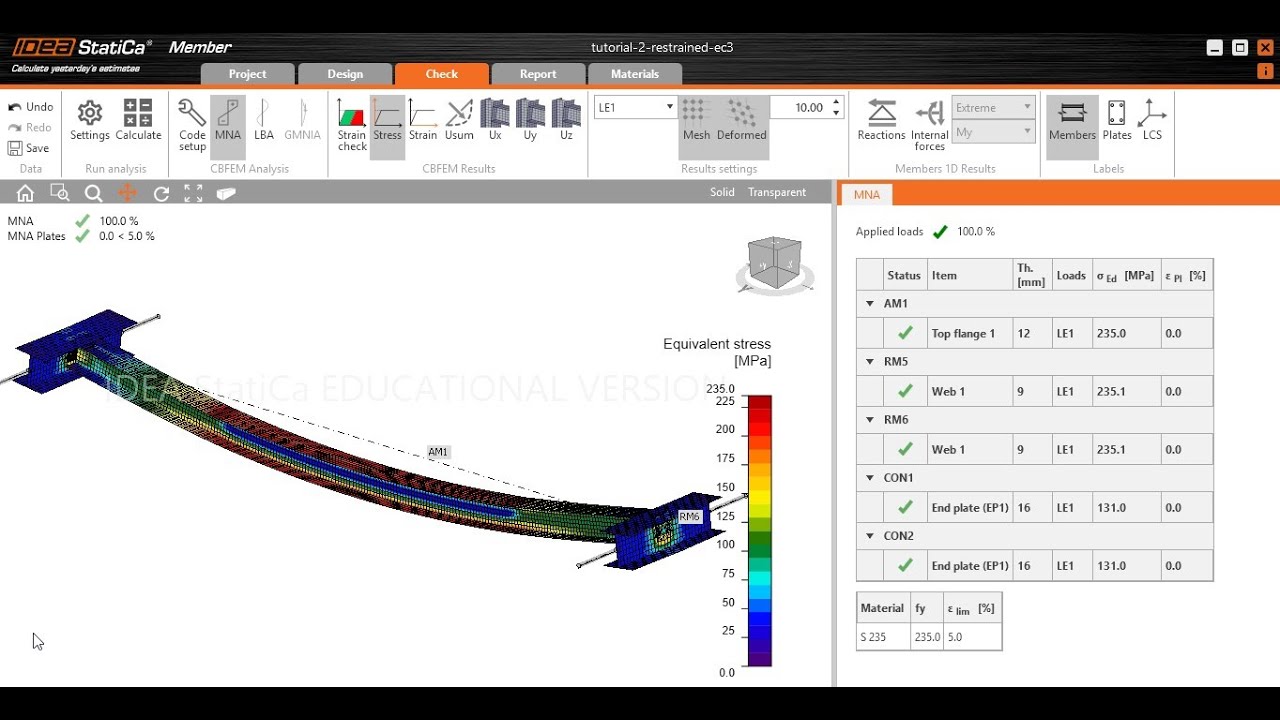The image size is (1280, 720).
Task: Show Ux displacement results
Action: click(495, 120)
